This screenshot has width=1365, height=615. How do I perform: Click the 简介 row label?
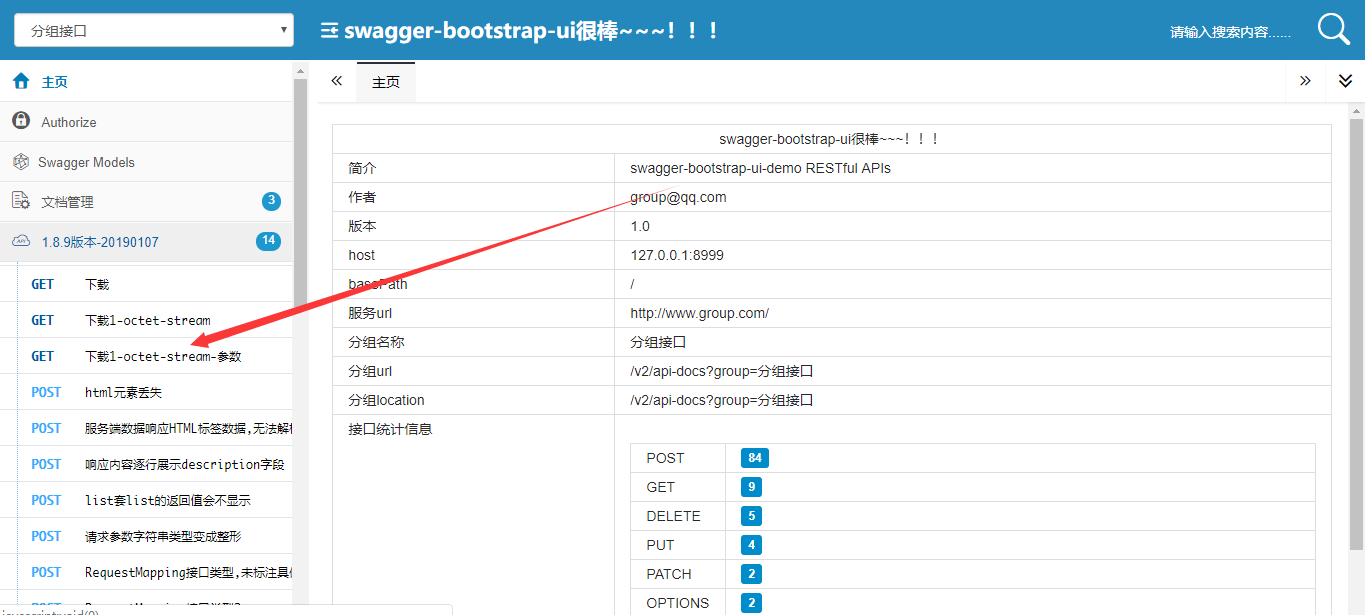pos(362,168)
